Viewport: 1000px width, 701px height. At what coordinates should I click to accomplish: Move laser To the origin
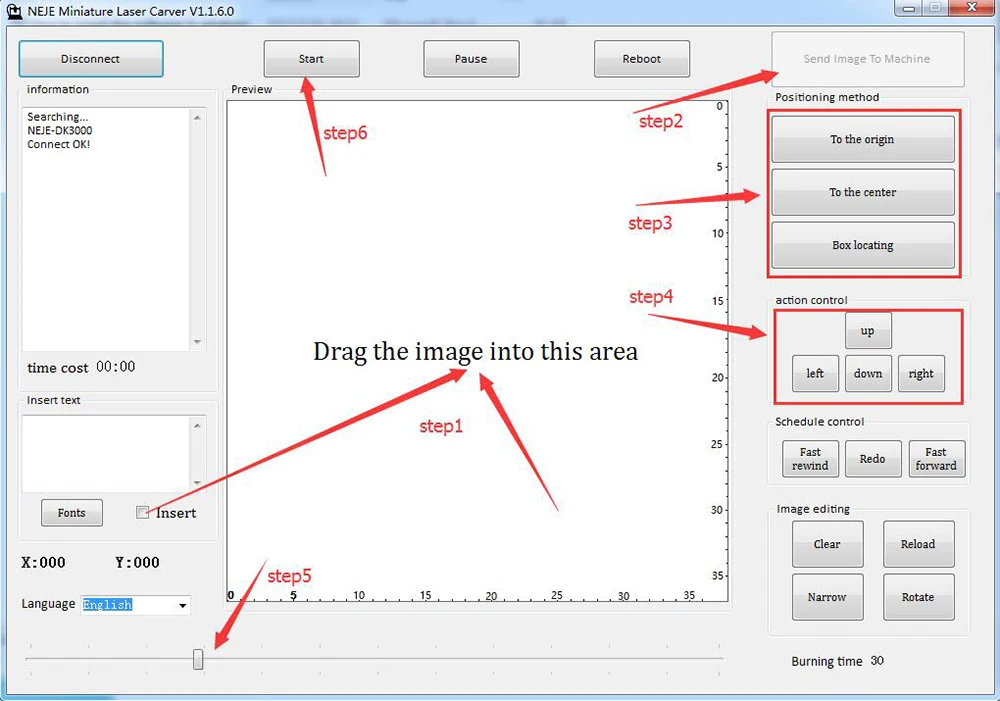point(863,139)
